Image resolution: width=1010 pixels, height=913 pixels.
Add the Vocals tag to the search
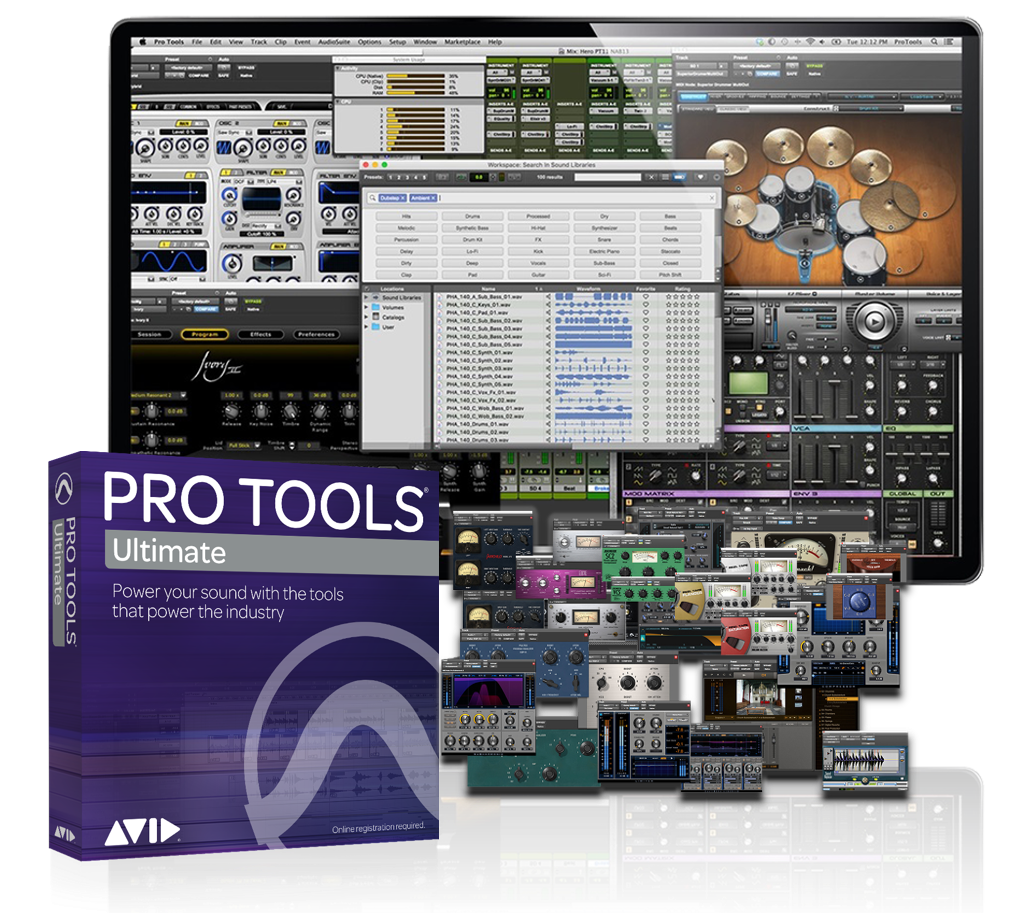pyautogui.click(x=538, y=263)
